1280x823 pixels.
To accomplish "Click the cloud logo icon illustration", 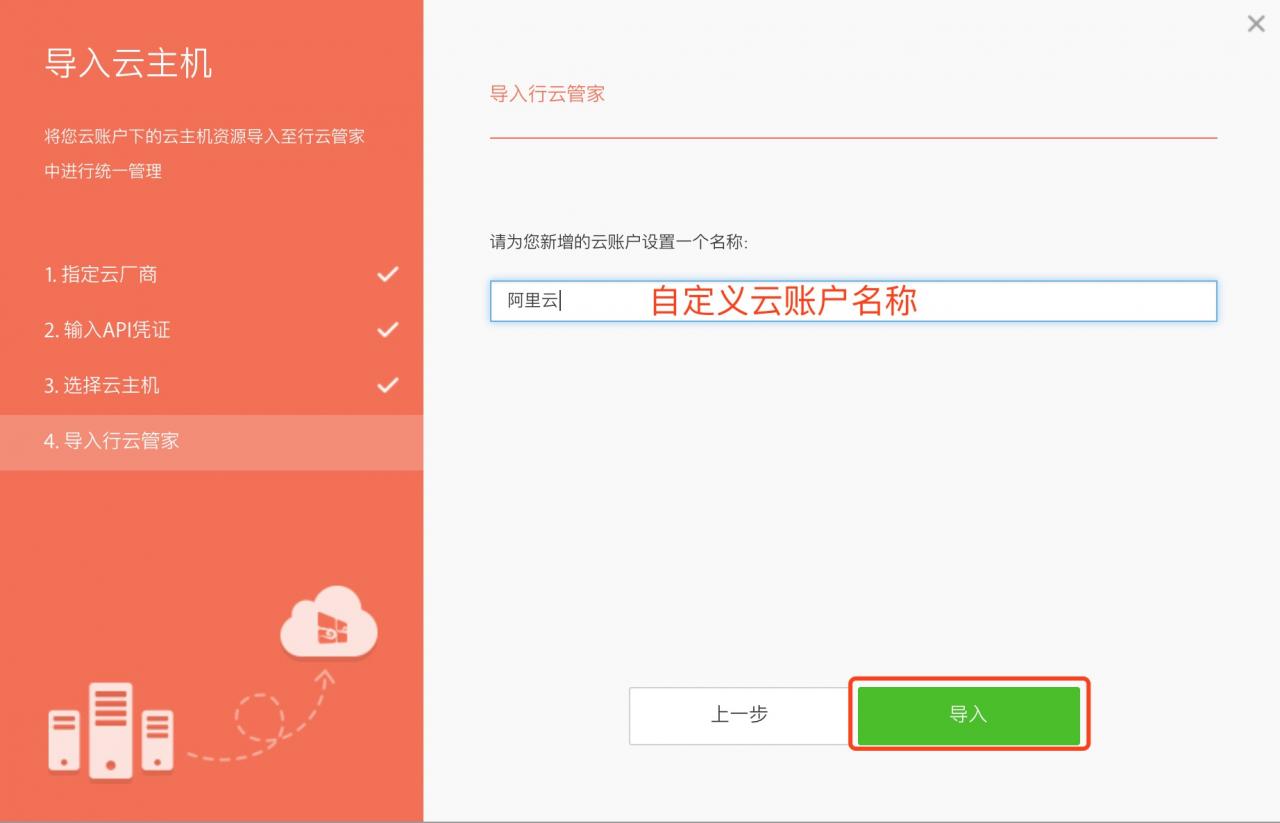I will coord(329,622).
